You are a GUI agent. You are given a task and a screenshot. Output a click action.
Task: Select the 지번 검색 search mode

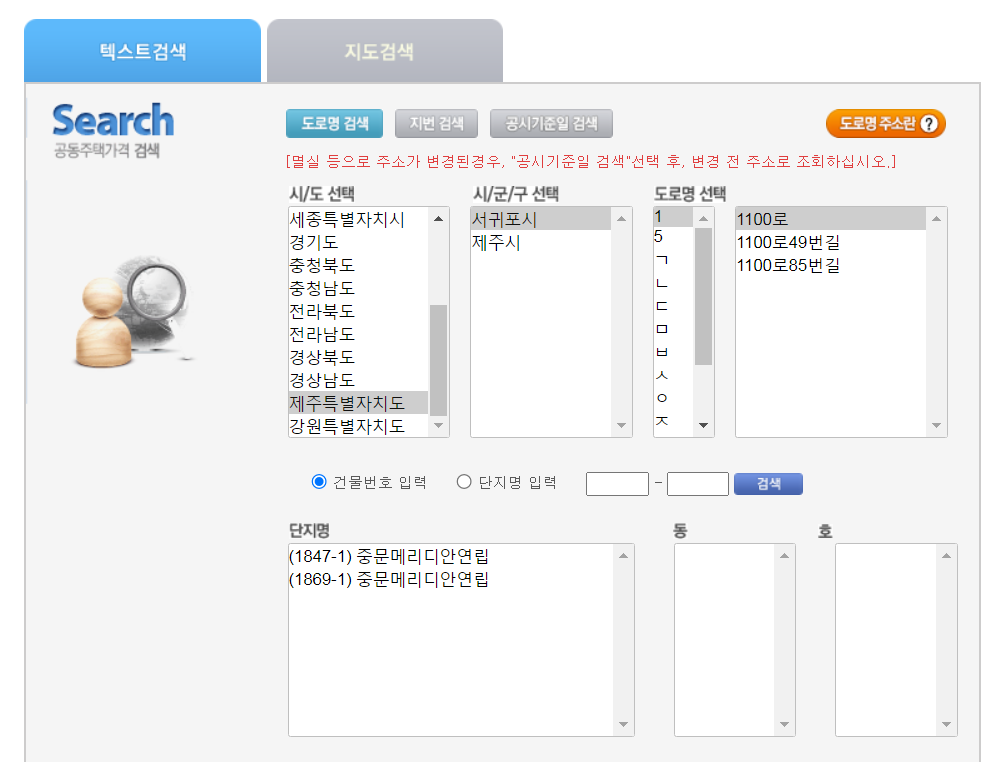436,123
